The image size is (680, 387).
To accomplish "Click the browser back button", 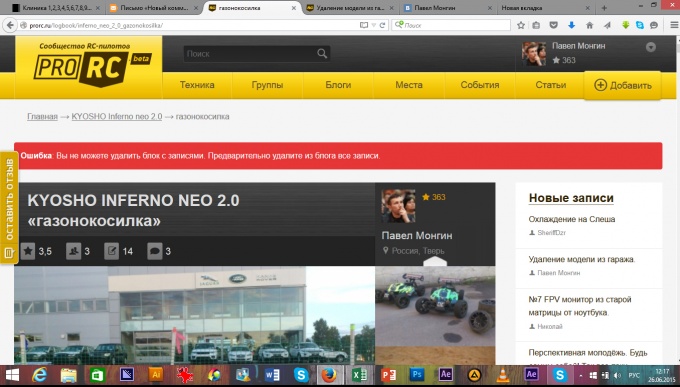I will [x=10, y=25].
